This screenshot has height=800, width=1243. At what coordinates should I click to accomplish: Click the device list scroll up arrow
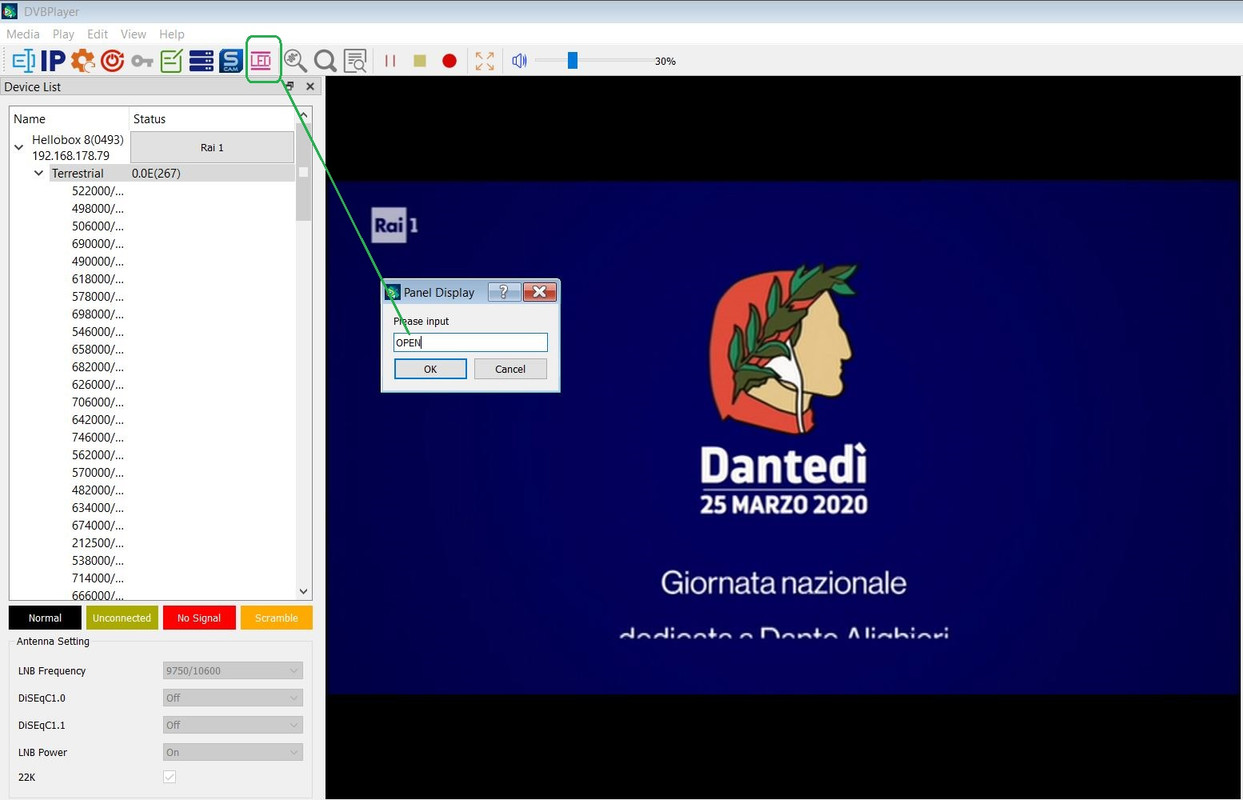pyautogui.click(x=304, y=117)
